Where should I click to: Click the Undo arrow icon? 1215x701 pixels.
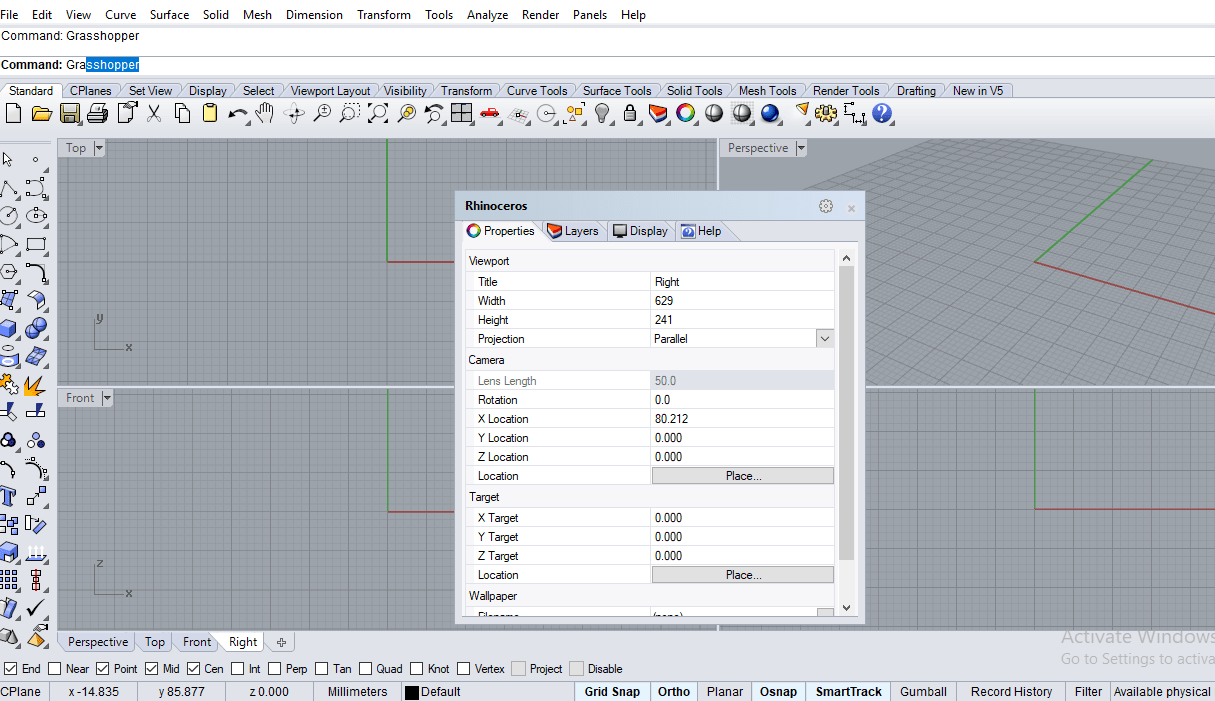click(238, 114)
